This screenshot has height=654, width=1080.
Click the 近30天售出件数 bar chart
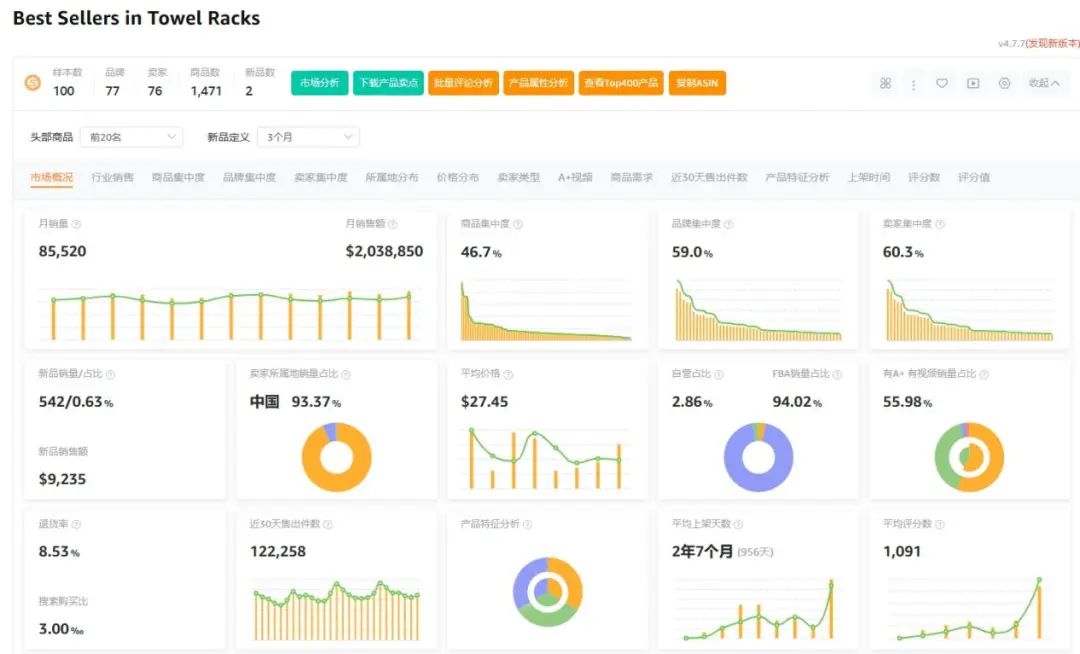coord(337,610)
